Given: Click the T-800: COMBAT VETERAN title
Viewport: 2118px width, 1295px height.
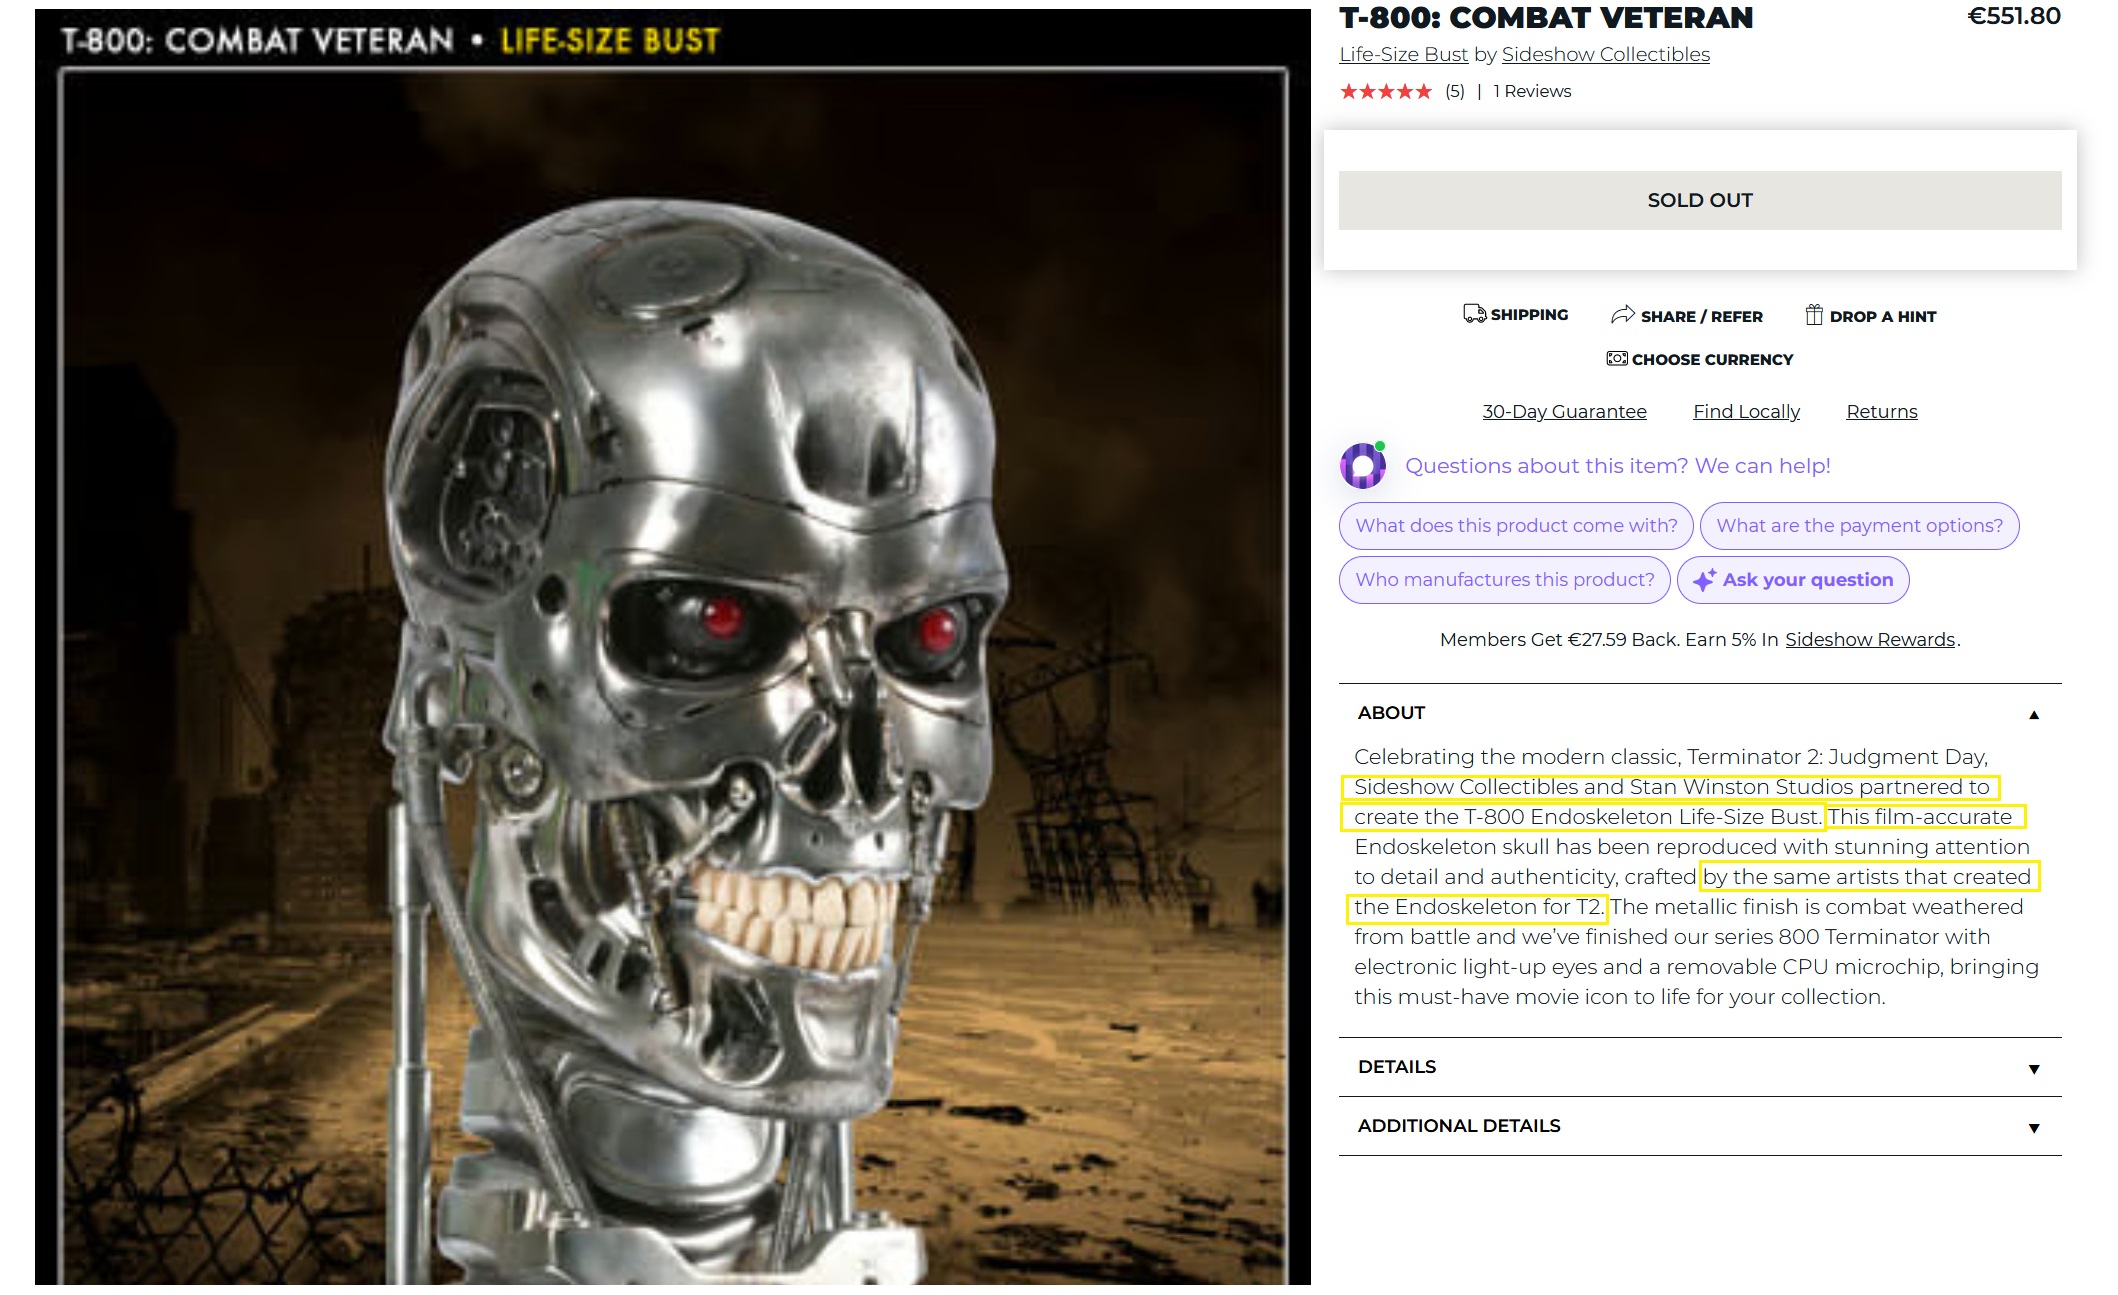Looking at the screenshot, I should pos(1546,18).
